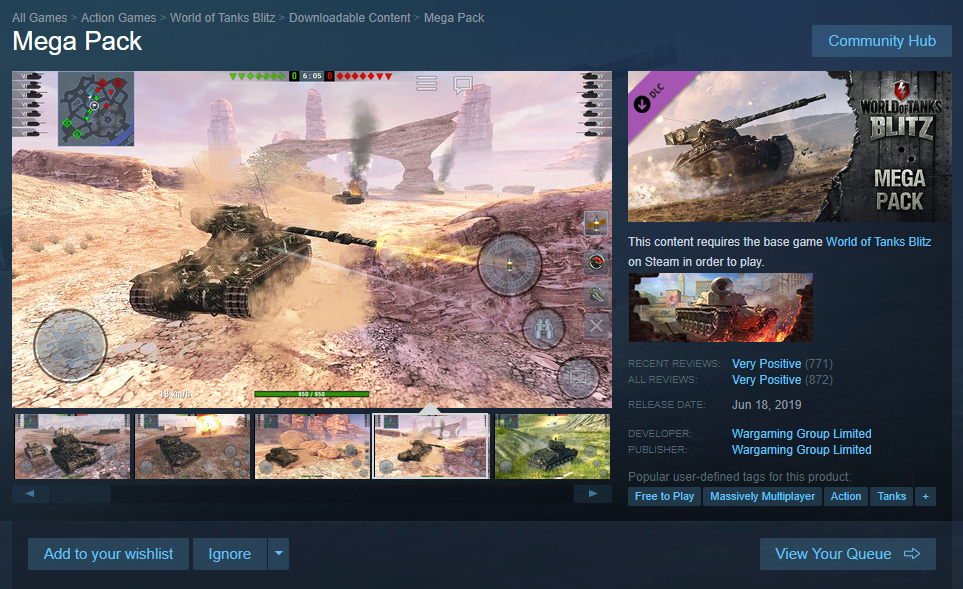Click the battle timer 6:05
This screenshot has width=963, height=589.
point(312,76)
